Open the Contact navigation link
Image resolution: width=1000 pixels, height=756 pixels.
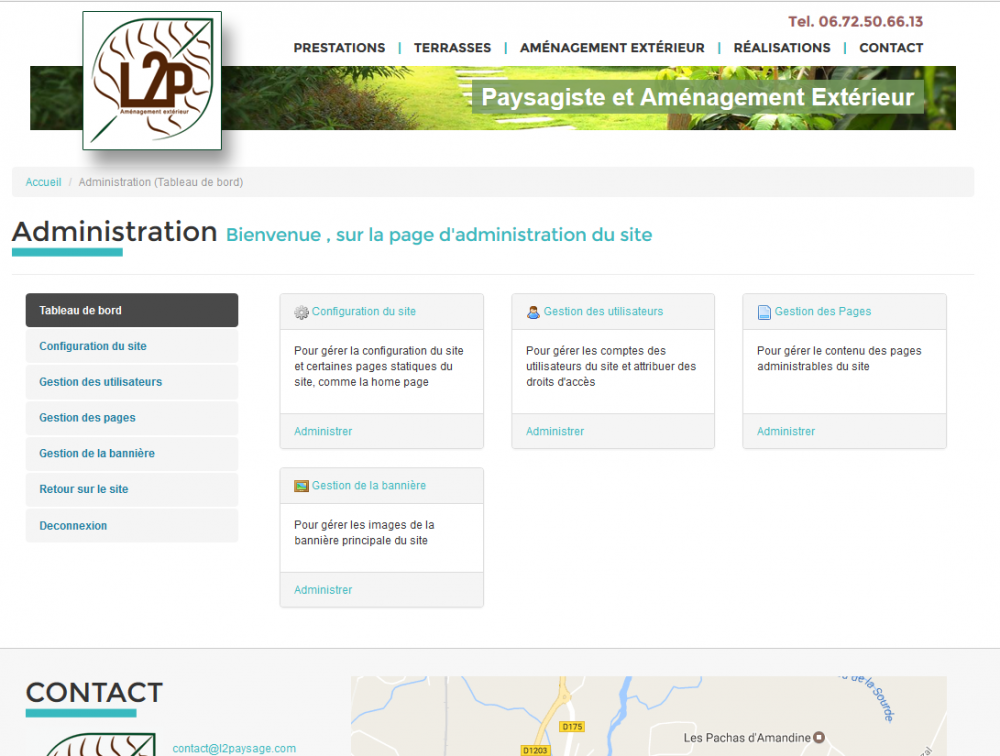point(891,48)
